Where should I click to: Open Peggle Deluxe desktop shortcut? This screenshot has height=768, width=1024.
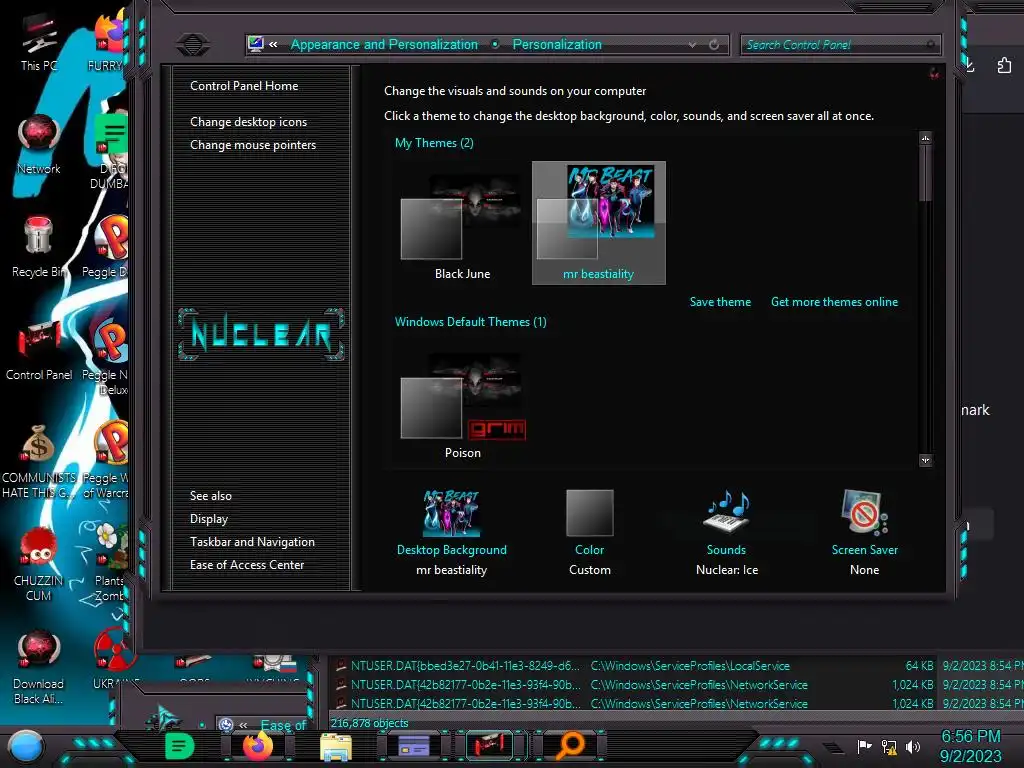coord(108,247)
